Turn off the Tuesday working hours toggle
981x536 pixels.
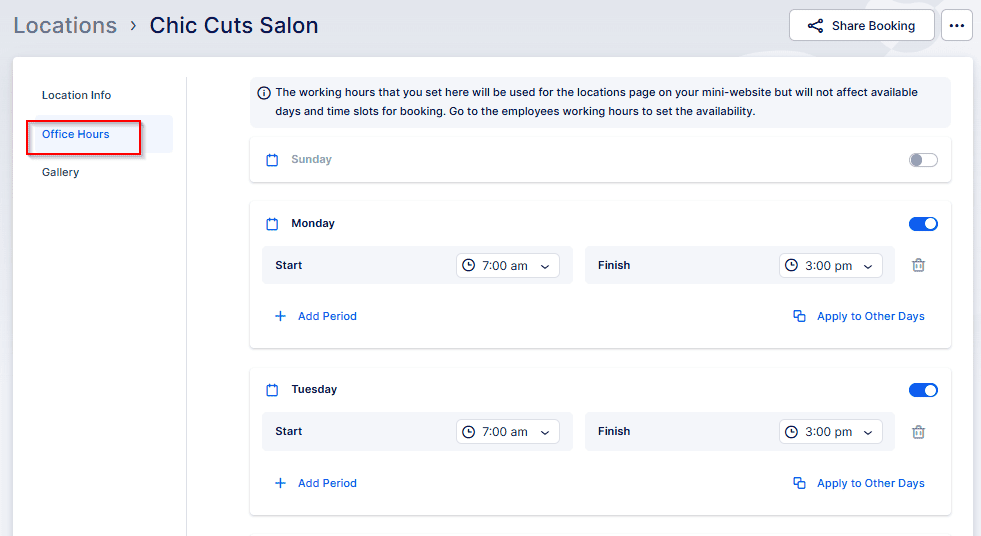923,390
